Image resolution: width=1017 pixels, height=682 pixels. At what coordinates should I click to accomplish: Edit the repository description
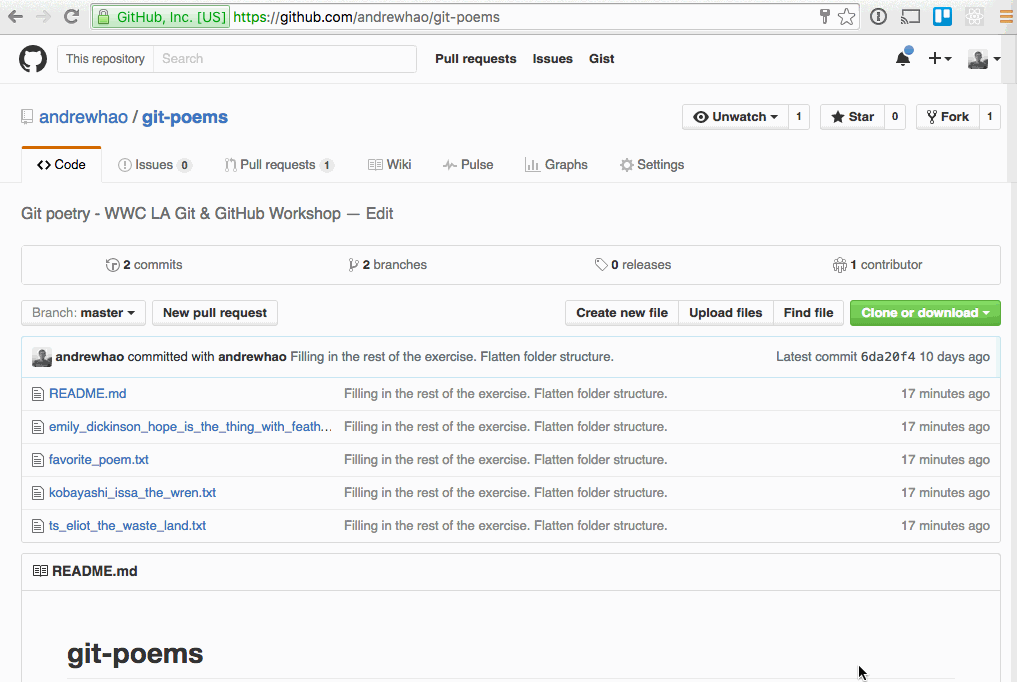379,214
